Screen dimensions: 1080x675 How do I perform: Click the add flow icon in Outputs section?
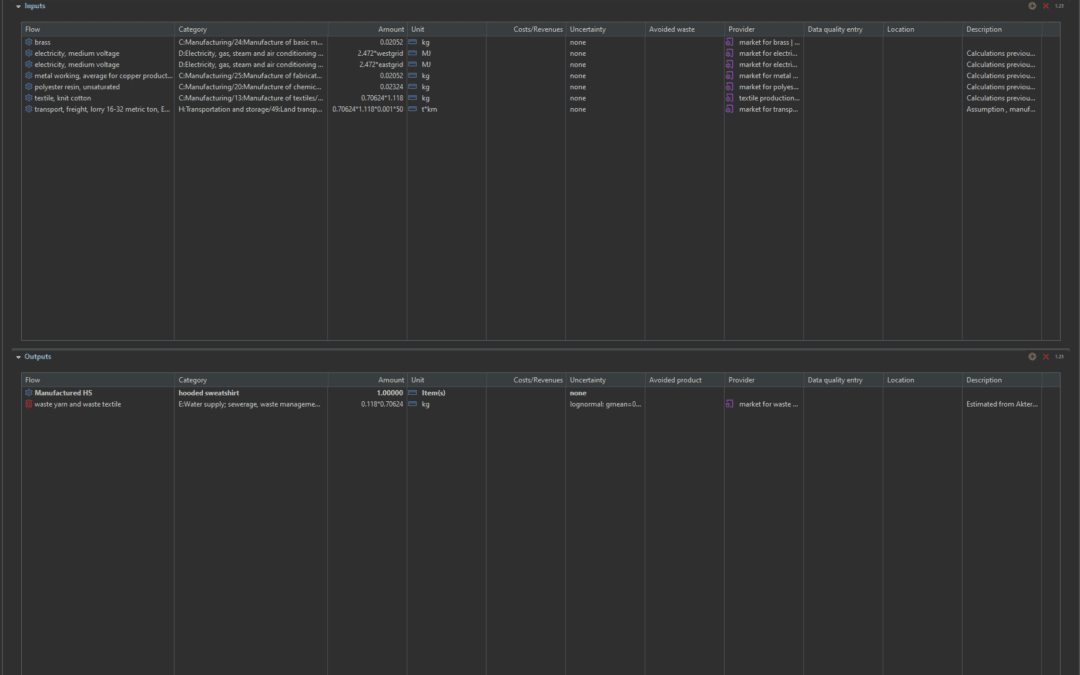click(x=1032, y=357)
